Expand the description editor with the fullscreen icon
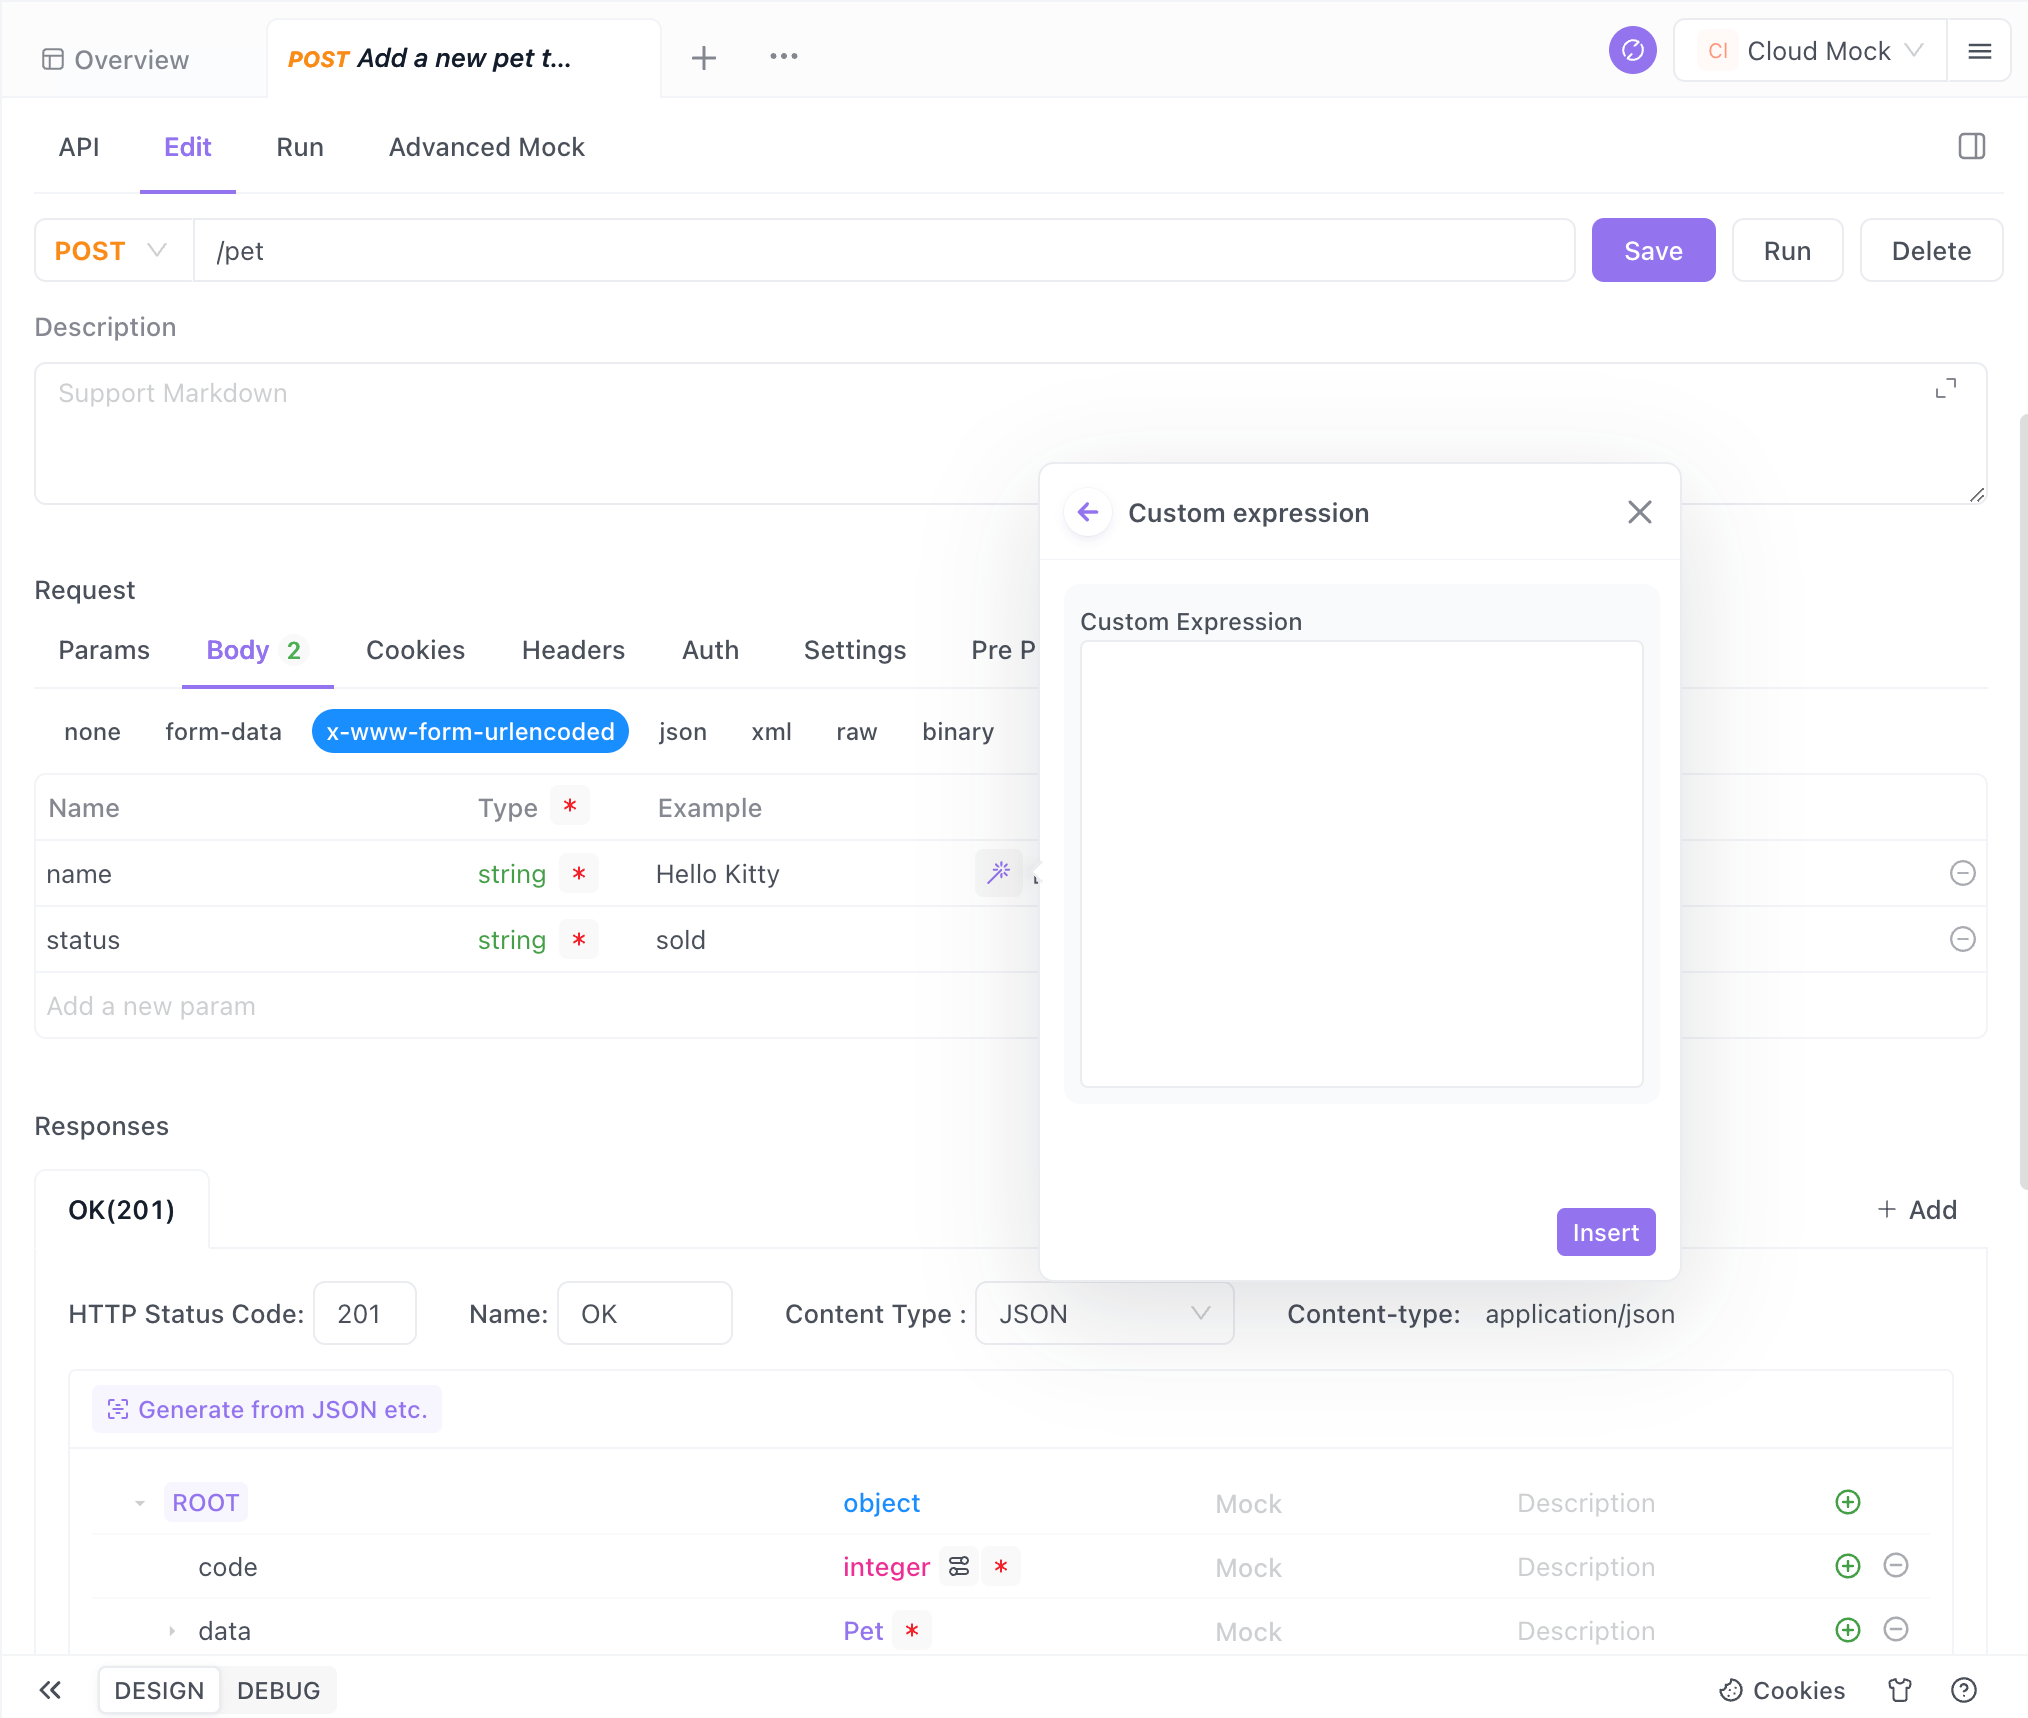Image resolution: width=2028 pixels, height=1718 pixels. [1945, 389]
